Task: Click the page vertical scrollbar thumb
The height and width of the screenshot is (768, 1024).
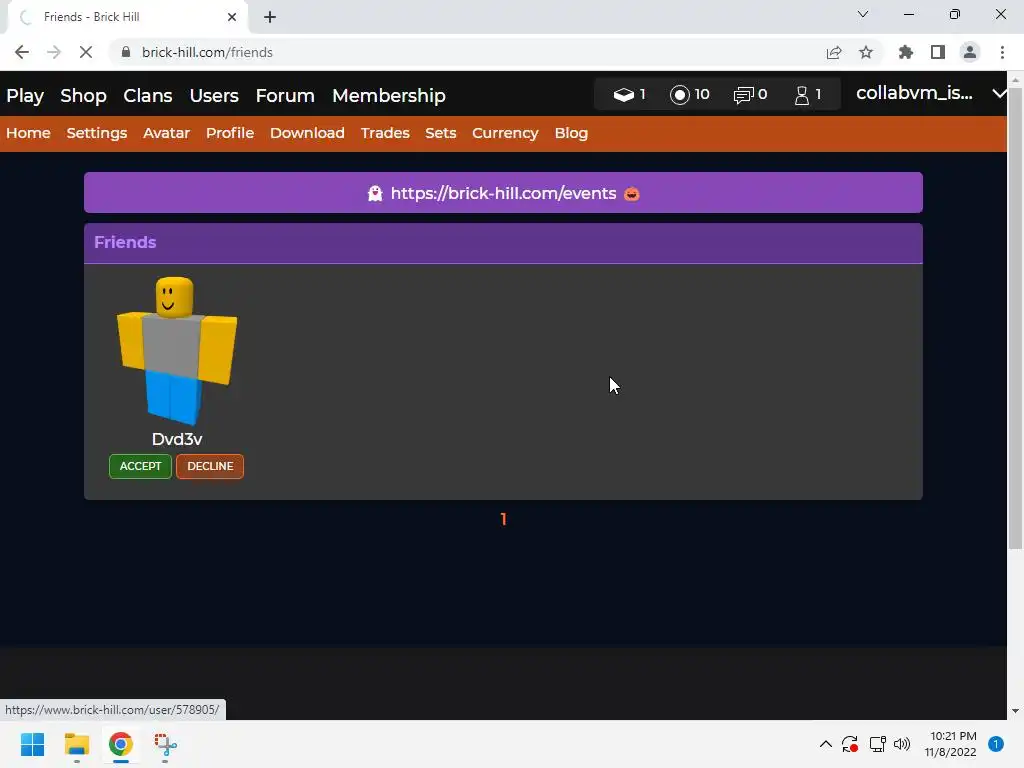Action: (x=1015, y=319)
